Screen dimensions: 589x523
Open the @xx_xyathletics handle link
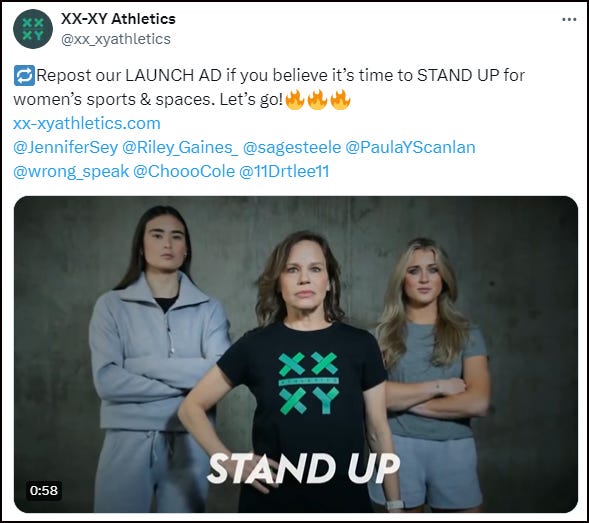(116, 39)
